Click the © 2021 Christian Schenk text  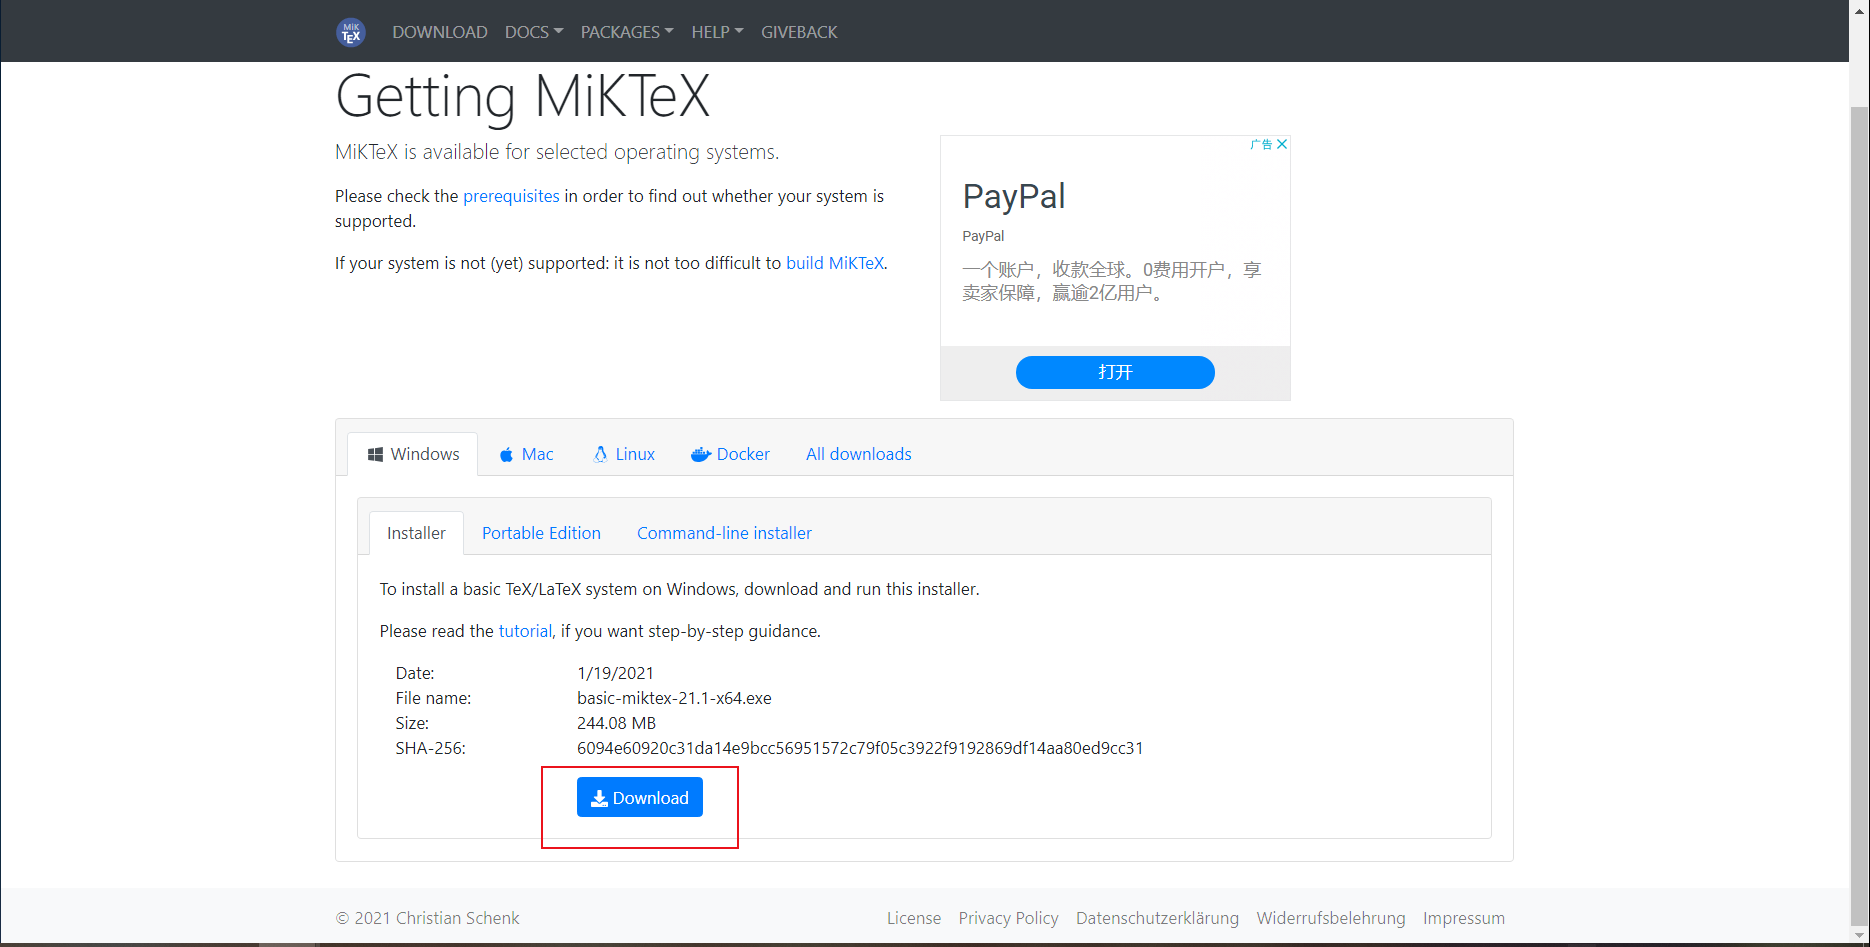pos(427,918)
